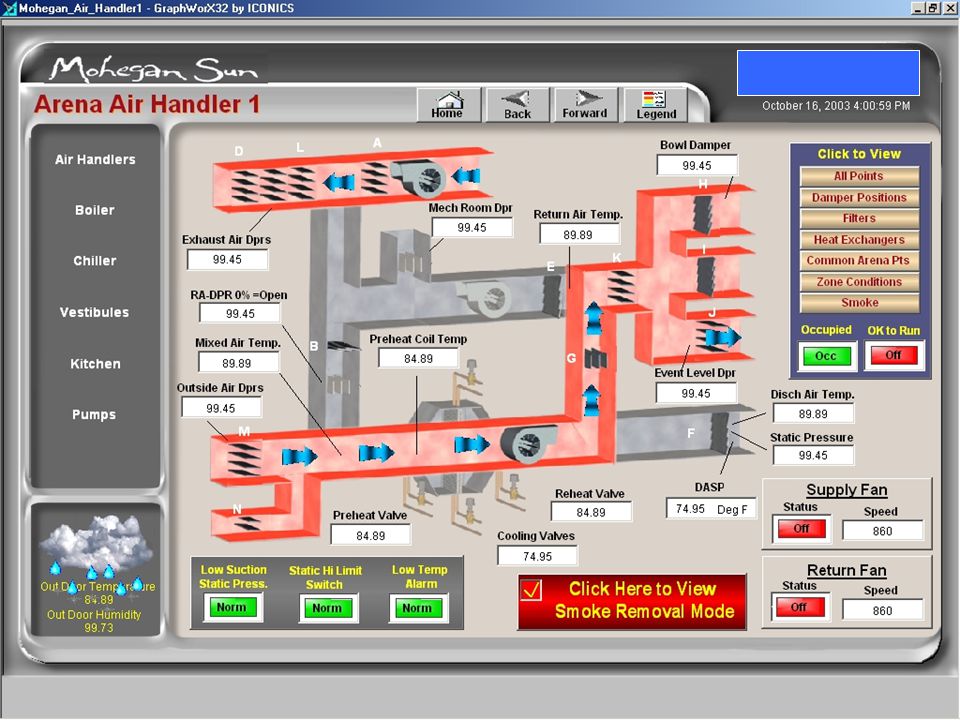
Task: Toggle the Occupied Occ indicator
Action: [826, 356]
